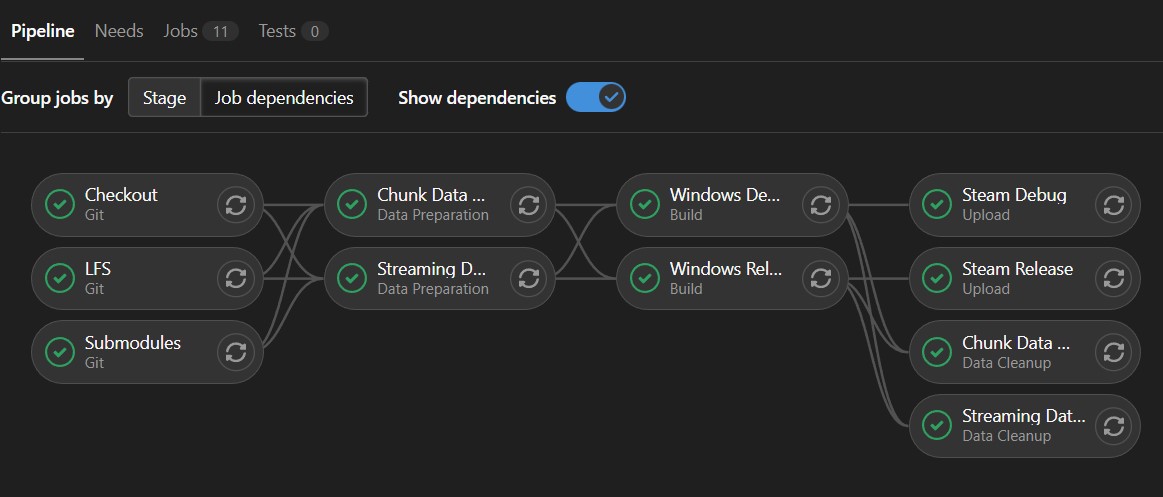Switch to the Needs tab
The width and height of the screenshot is (1163, 497).
[x=119, y=31]
